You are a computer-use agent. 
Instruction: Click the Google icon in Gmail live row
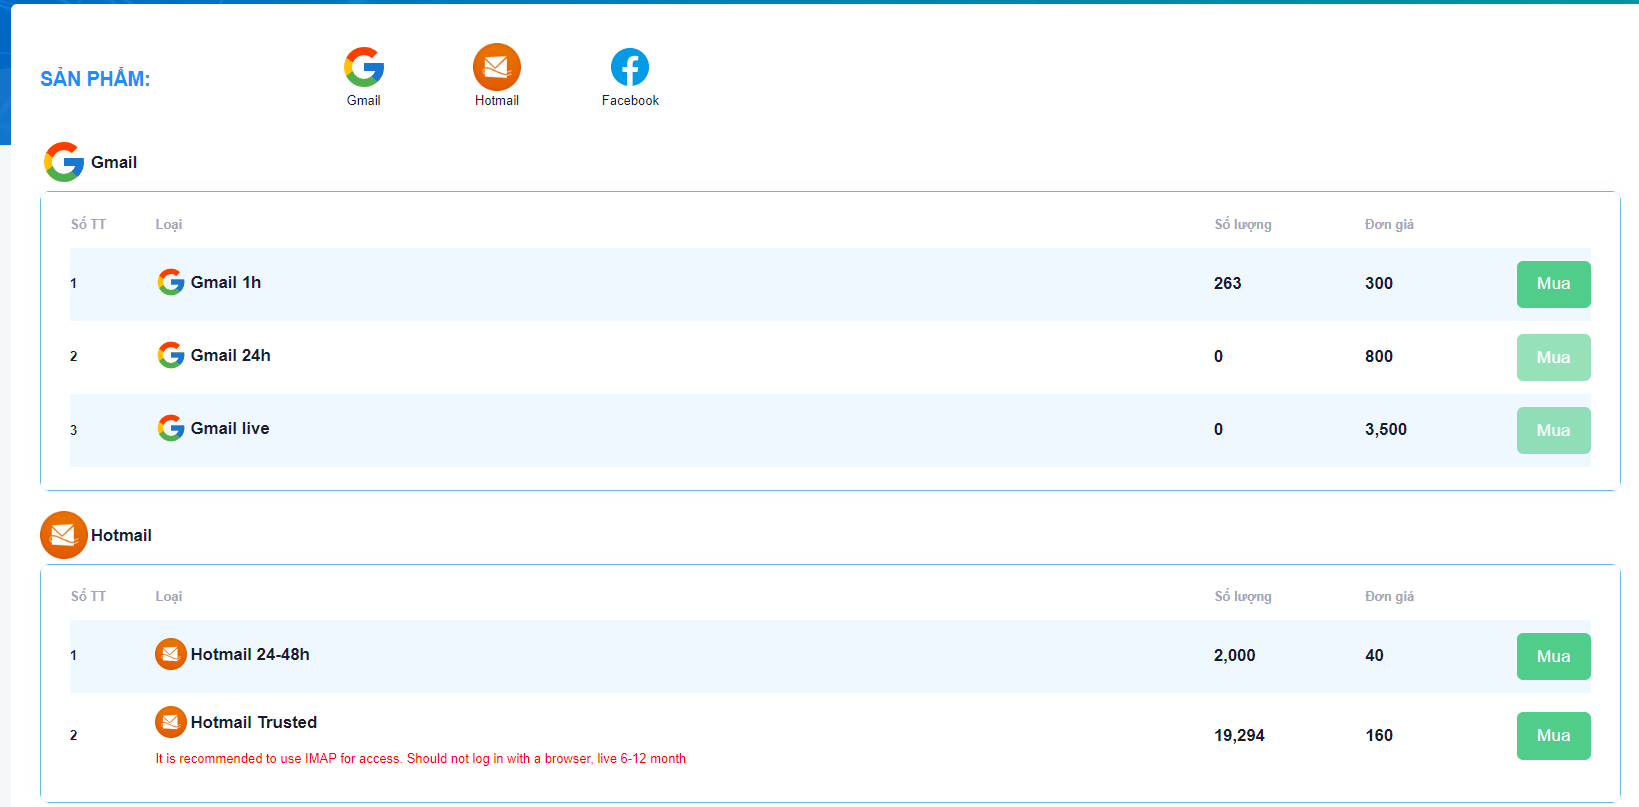[x=171, y=428]
